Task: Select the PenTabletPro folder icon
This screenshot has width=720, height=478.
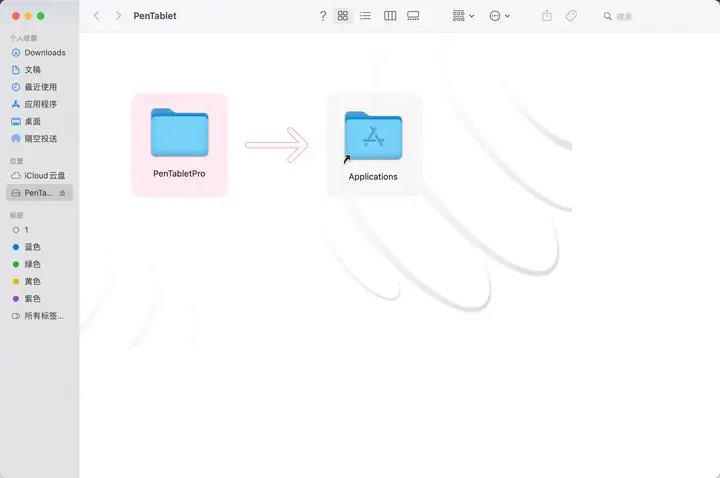Action: click(180, 133)
